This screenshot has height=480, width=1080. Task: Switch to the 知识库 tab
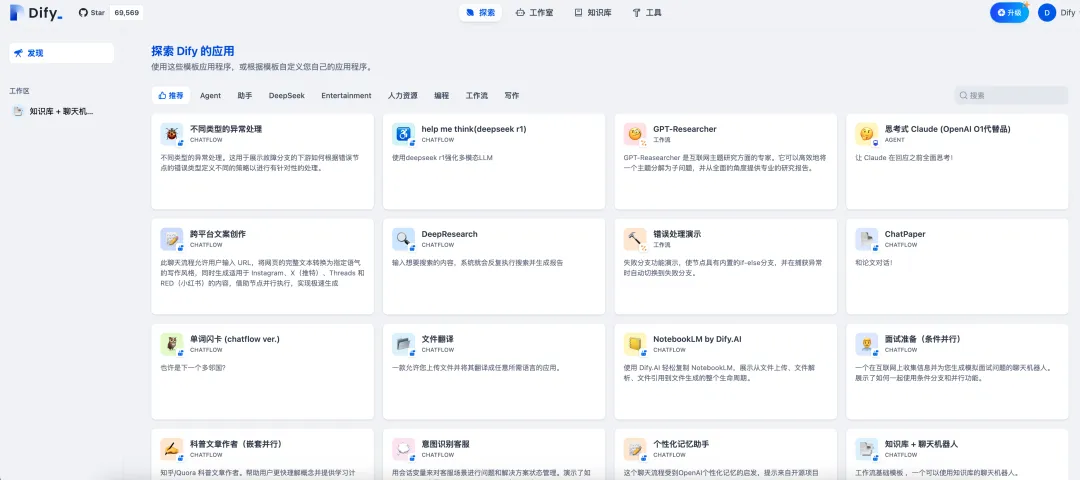pos(592,13)
